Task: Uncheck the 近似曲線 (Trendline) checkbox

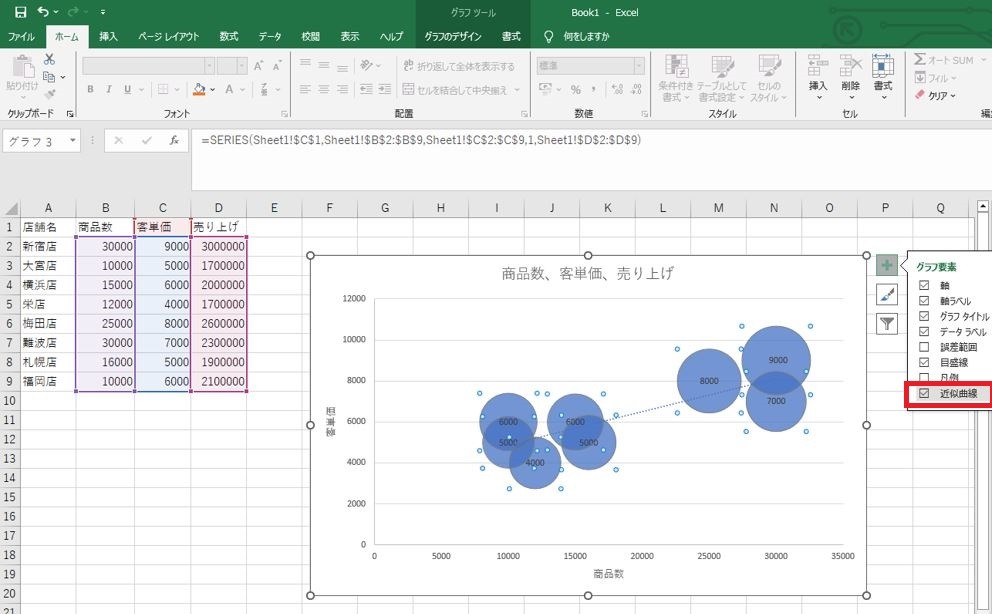Action: tap(924, 393)
